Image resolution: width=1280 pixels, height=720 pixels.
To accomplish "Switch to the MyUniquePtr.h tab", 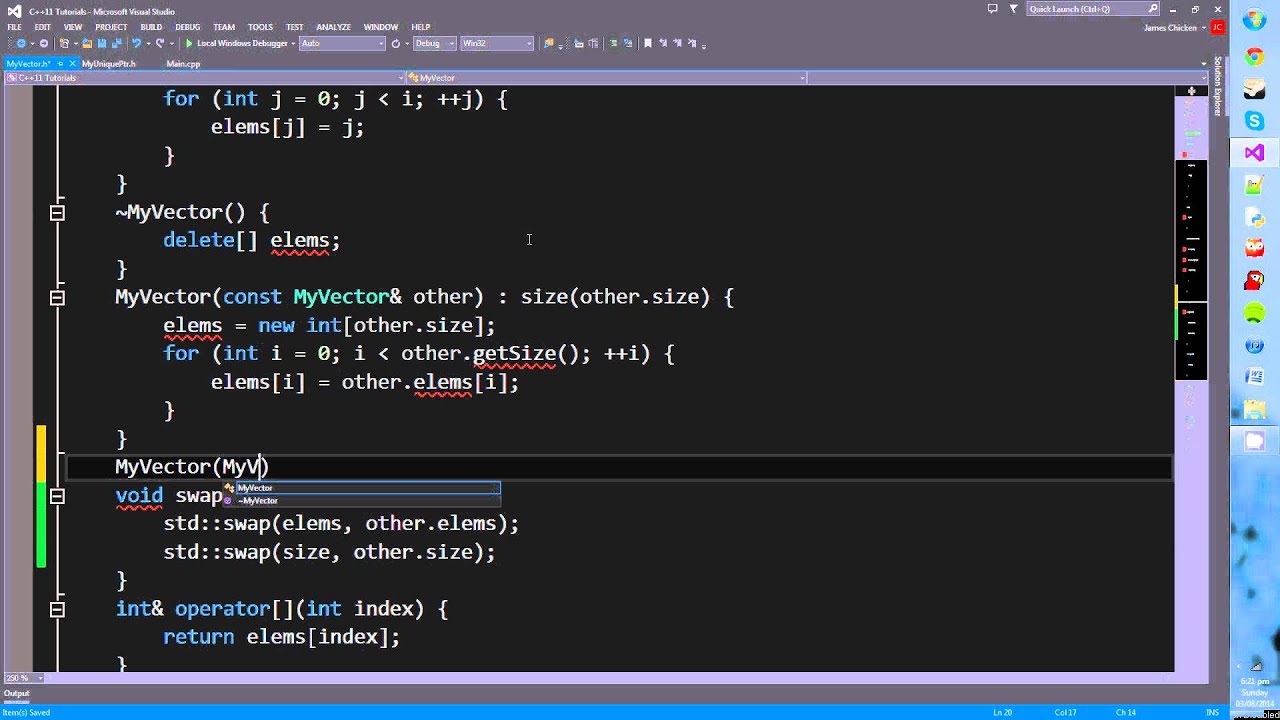I will (109, 64).
